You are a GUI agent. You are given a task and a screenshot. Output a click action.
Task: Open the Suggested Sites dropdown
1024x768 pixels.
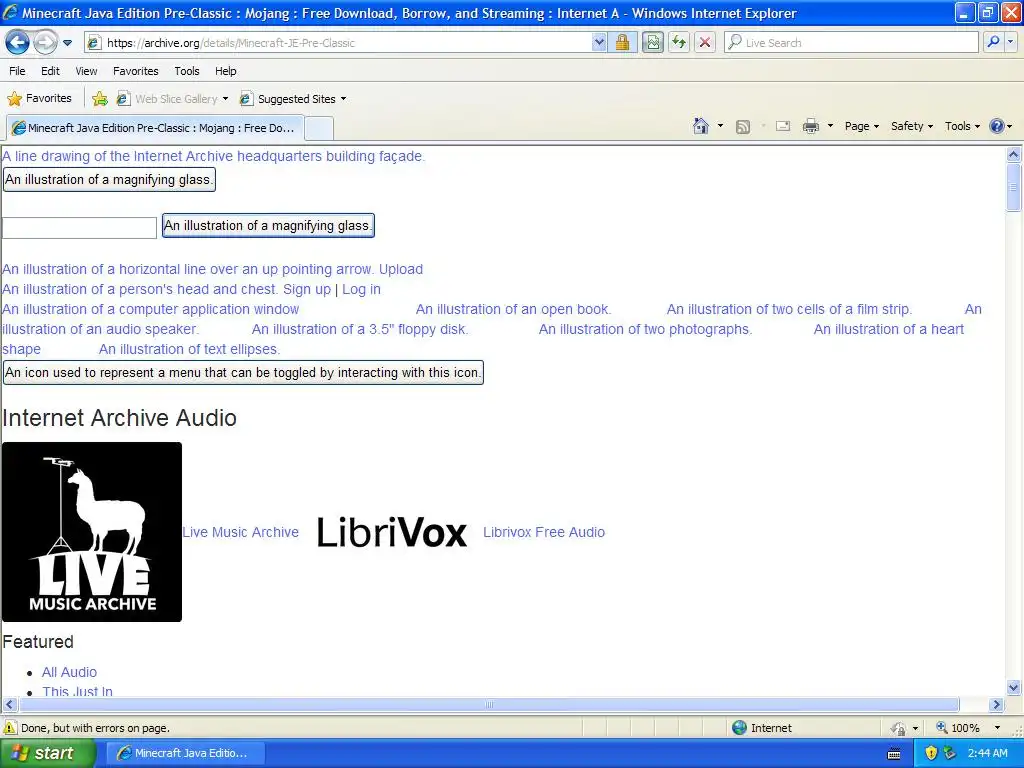coord(293,99)
